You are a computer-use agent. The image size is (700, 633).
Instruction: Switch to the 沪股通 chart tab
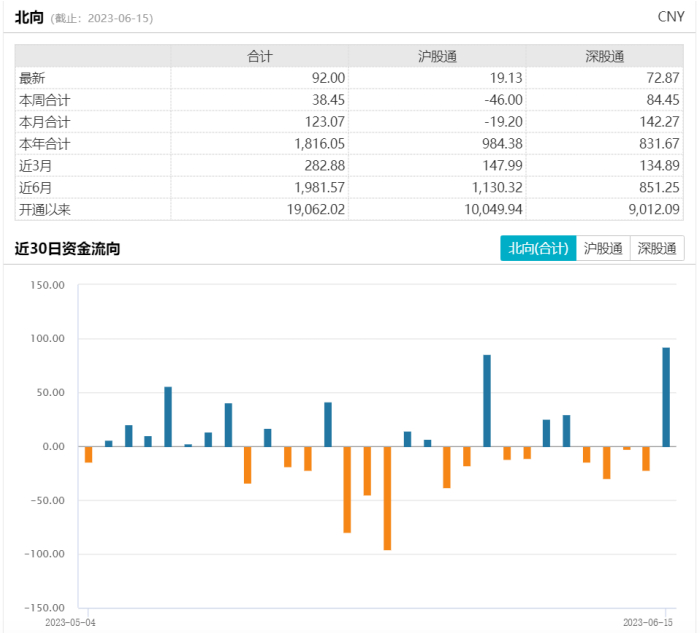[603, 248]
